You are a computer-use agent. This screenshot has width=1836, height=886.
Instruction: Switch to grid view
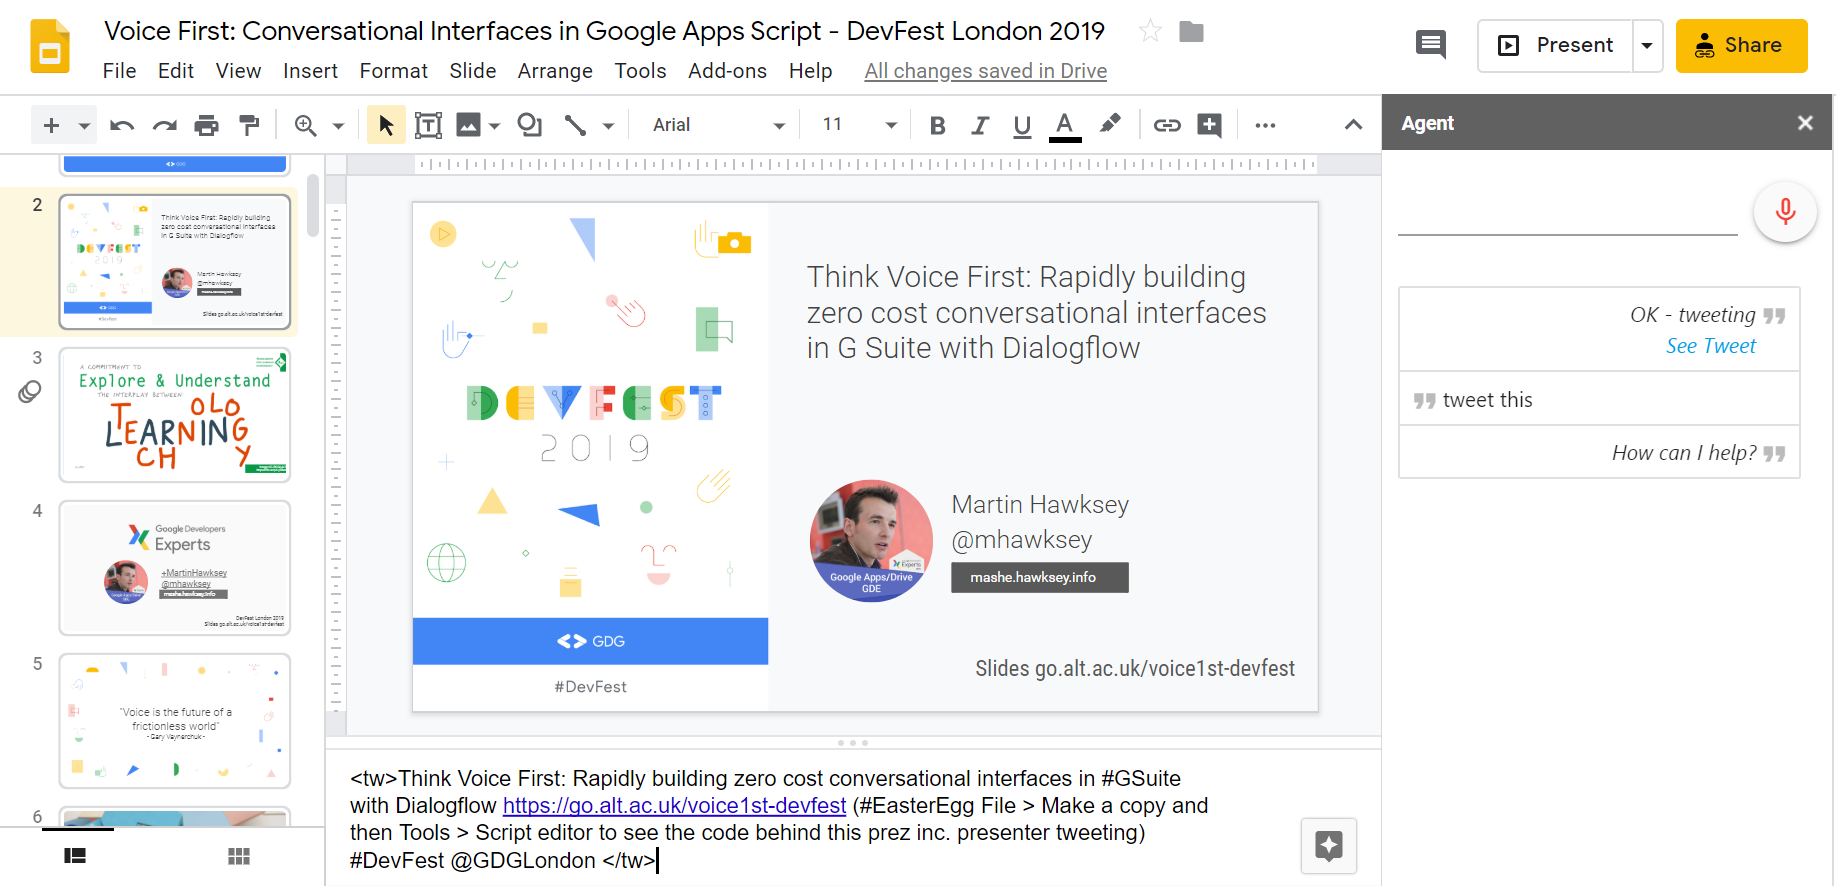click(239, 856)
